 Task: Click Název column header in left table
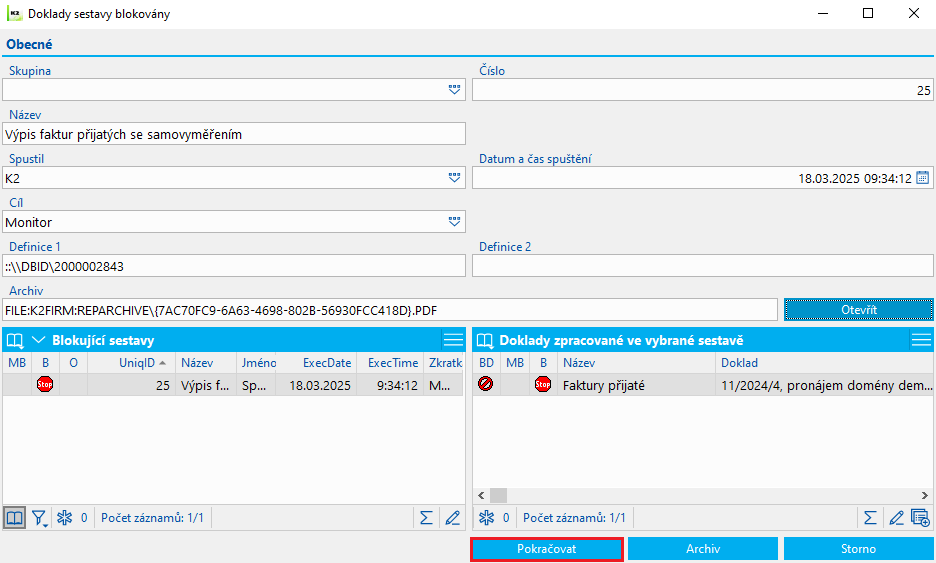(205, 362)
